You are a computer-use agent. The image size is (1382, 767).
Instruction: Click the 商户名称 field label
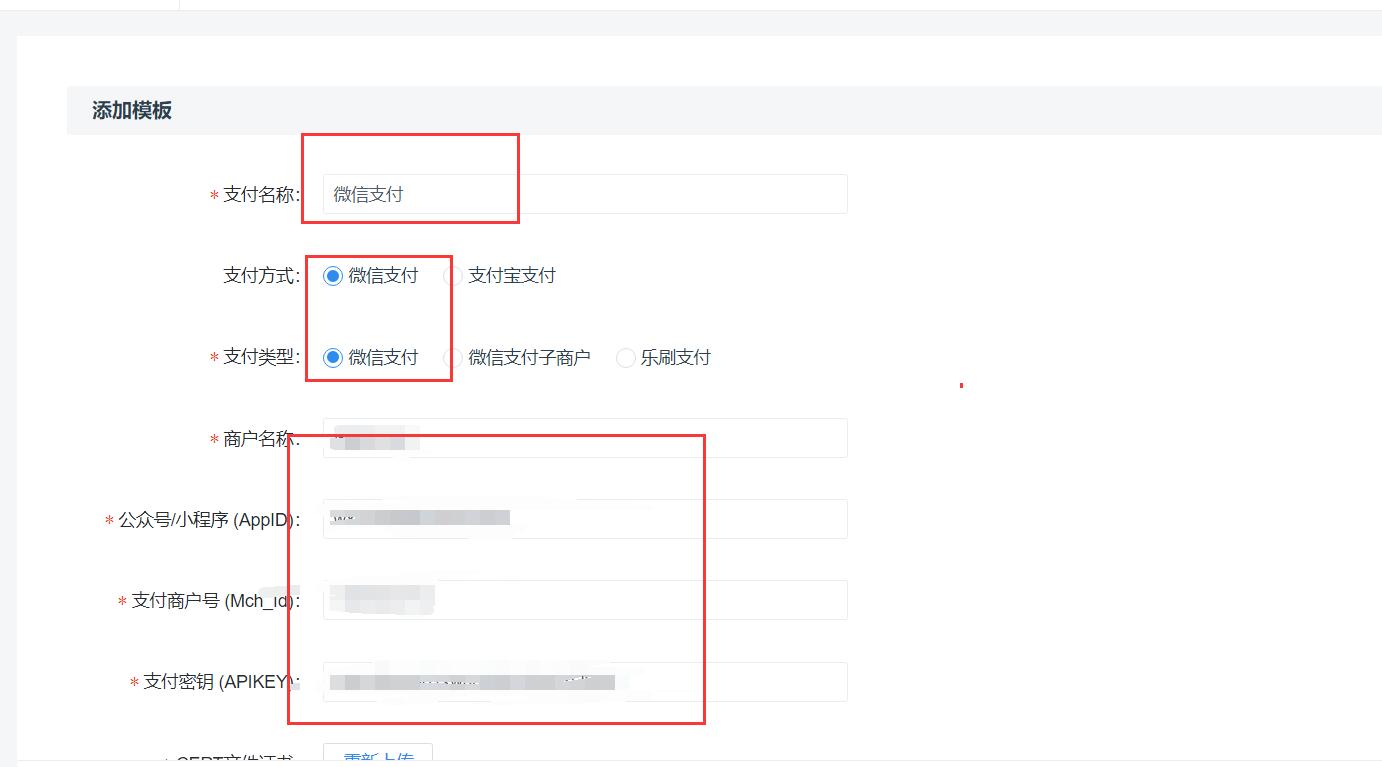(261, 439)
